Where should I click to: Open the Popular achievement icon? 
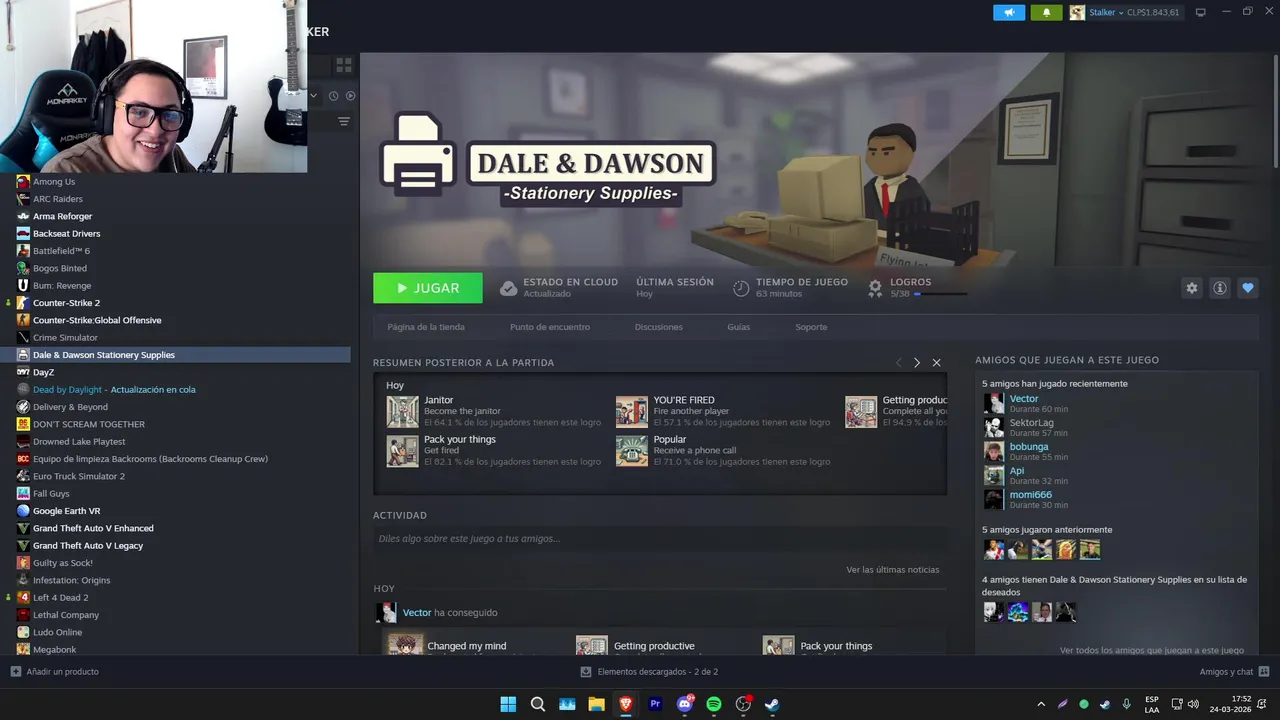click(632, 451)
